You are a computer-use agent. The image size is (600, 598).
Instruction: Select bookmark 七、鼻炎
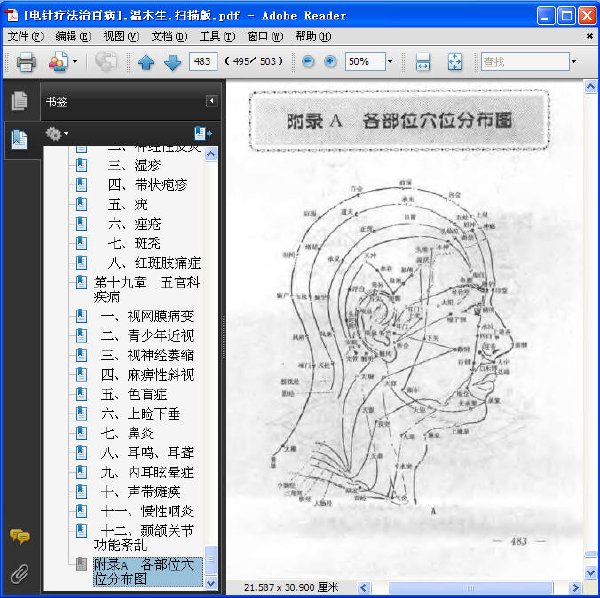click(x=127, y=433)
